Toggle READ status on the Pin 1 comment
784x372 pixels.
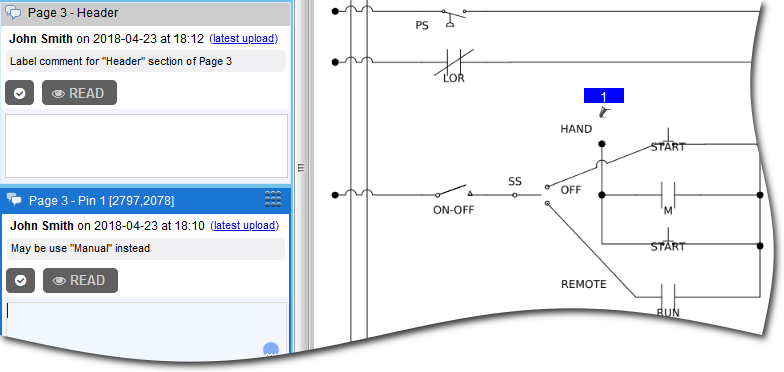click(x=80, y=280)
